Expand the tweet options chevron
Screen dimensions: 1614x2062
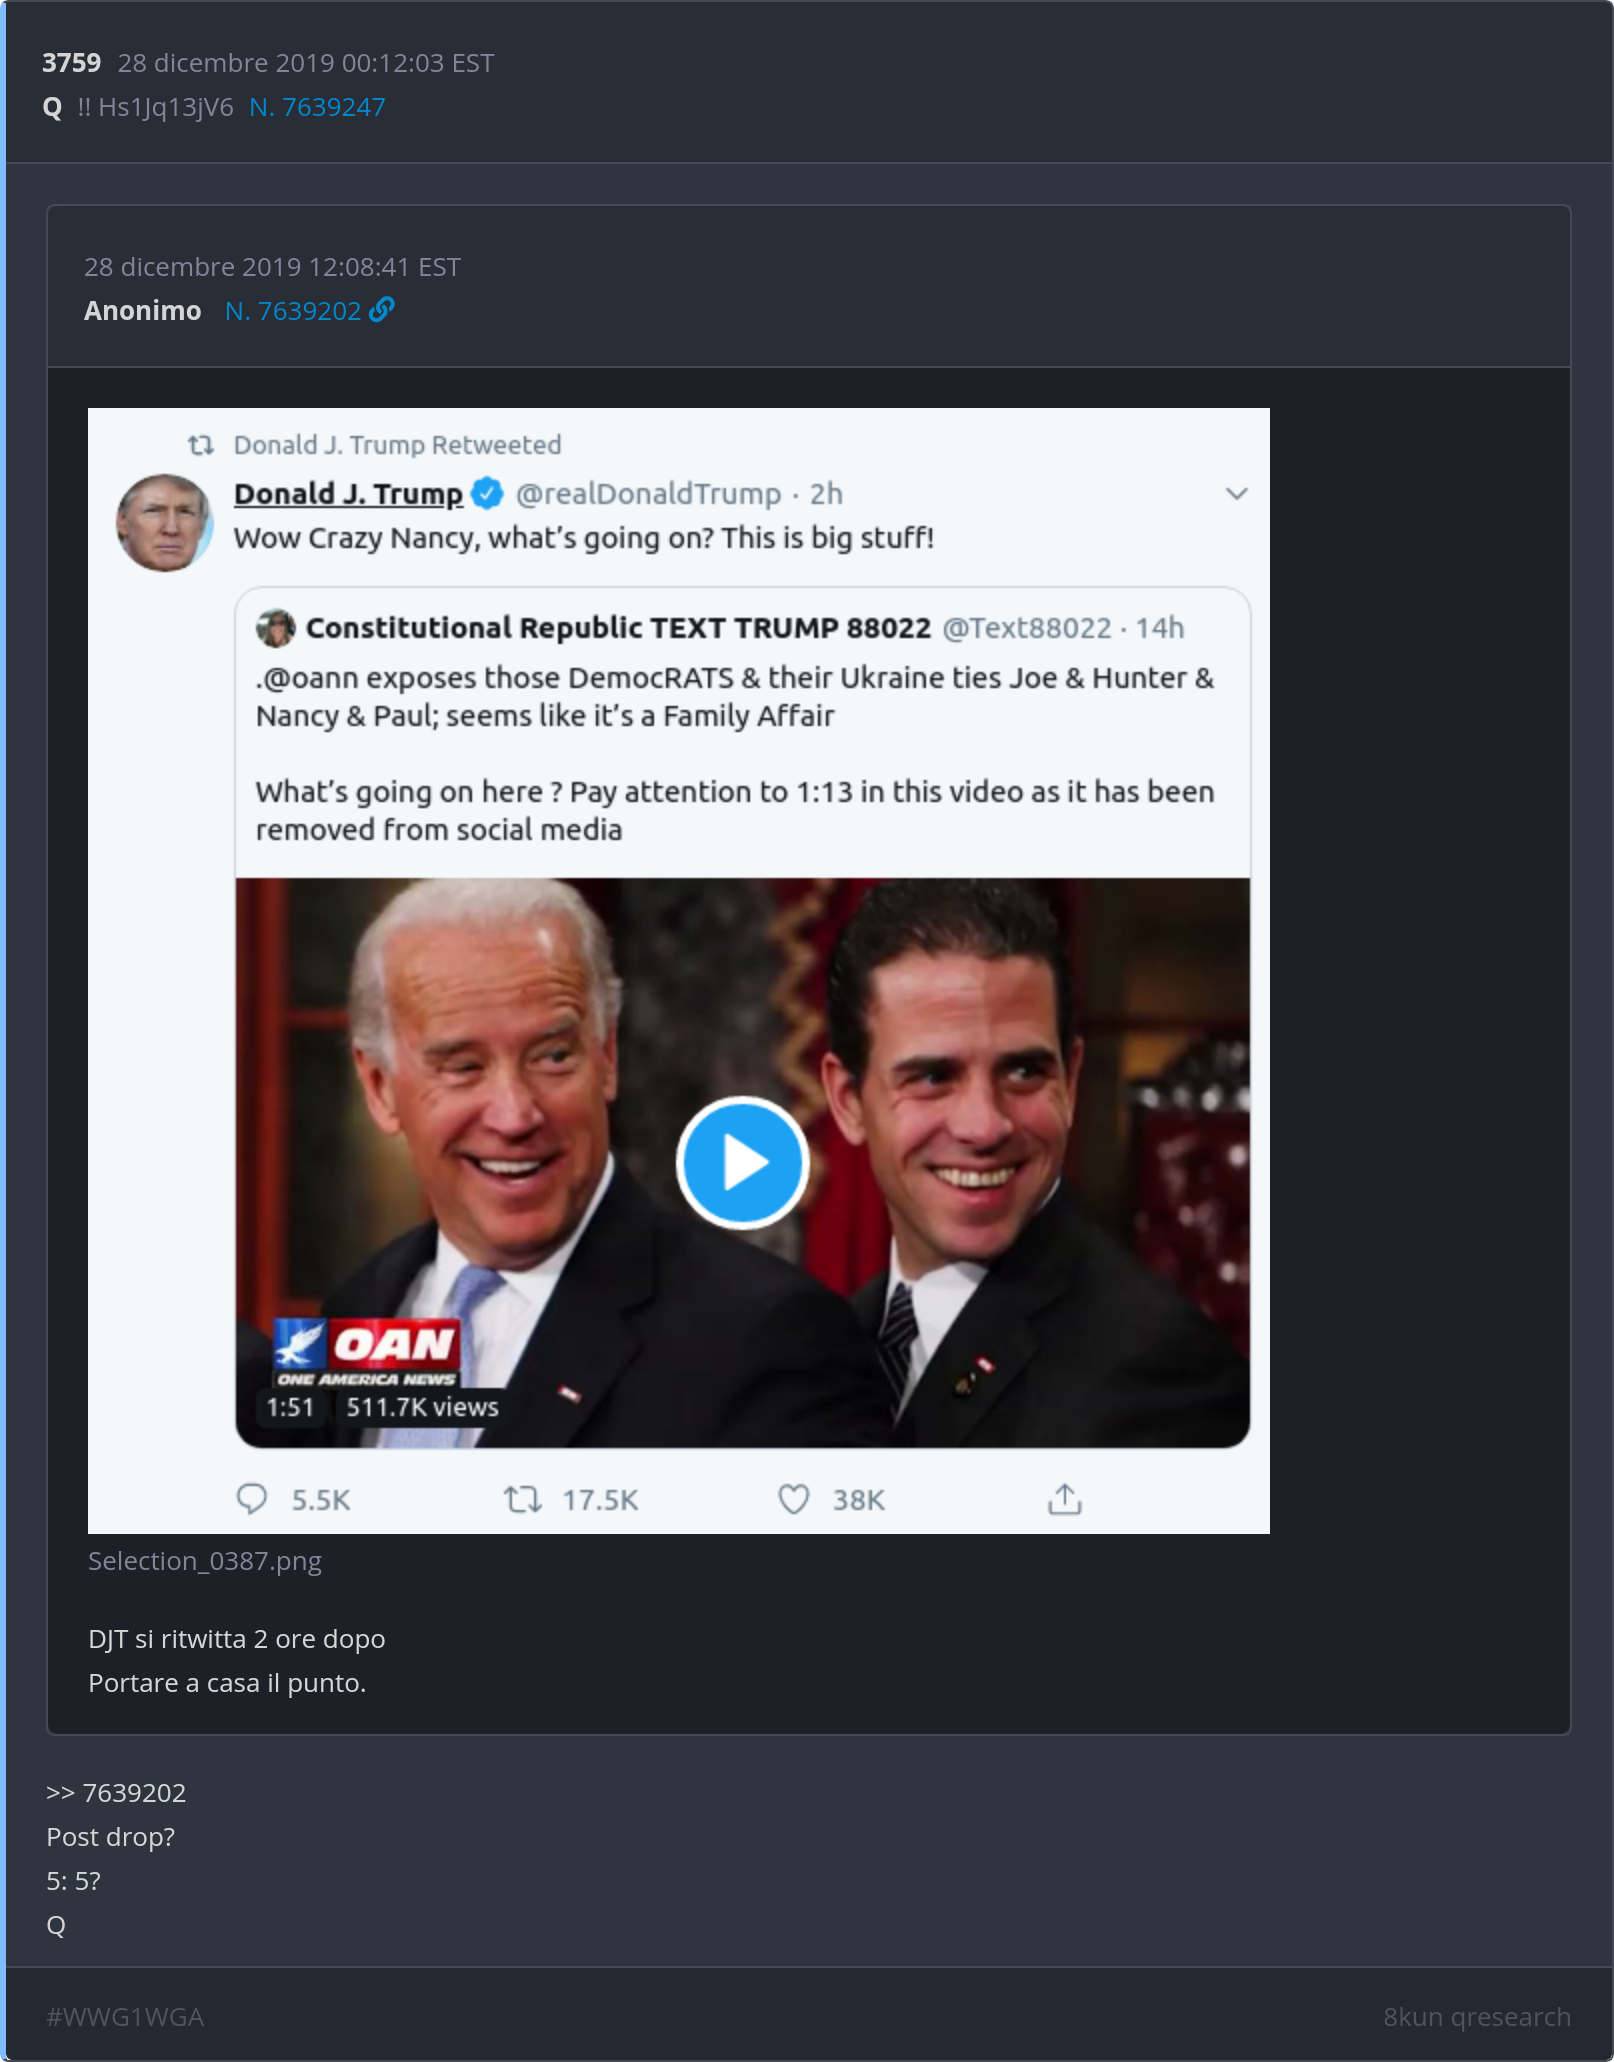click(1237, 494)
